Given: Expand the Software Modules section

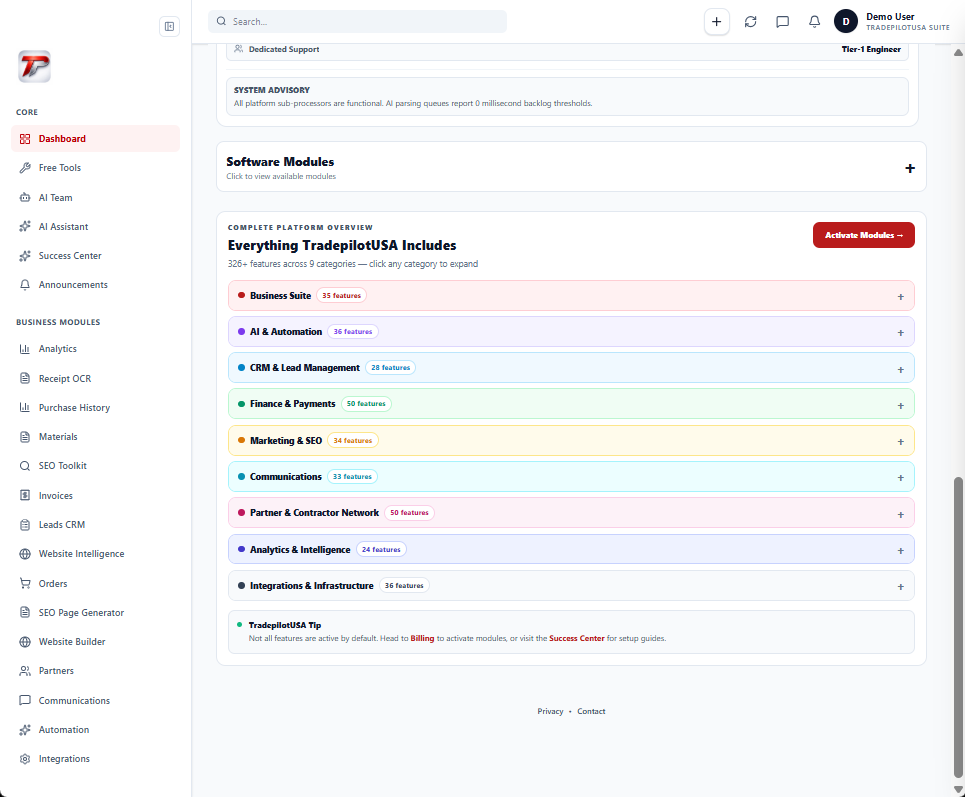Looking at the screenshot, I should 910,168.
